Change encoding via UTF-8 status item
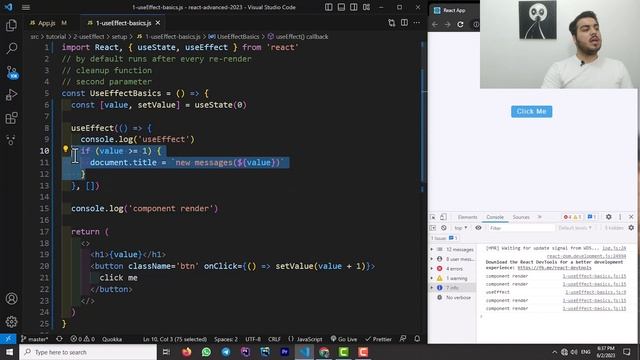The image size is (640, 360). click(253, 339)
